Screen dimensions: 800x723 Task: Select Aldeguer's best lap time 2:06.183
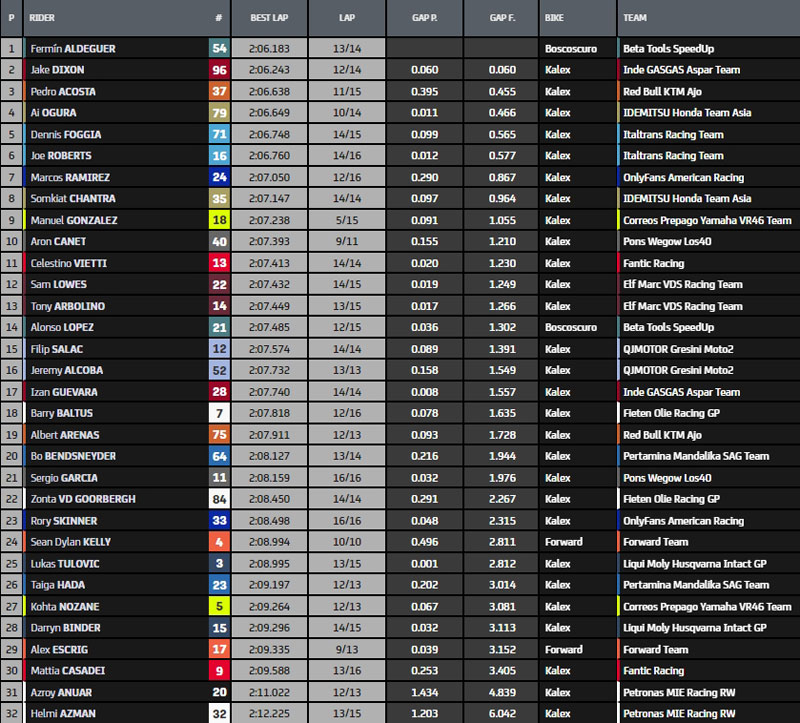(x=268, y=48)
